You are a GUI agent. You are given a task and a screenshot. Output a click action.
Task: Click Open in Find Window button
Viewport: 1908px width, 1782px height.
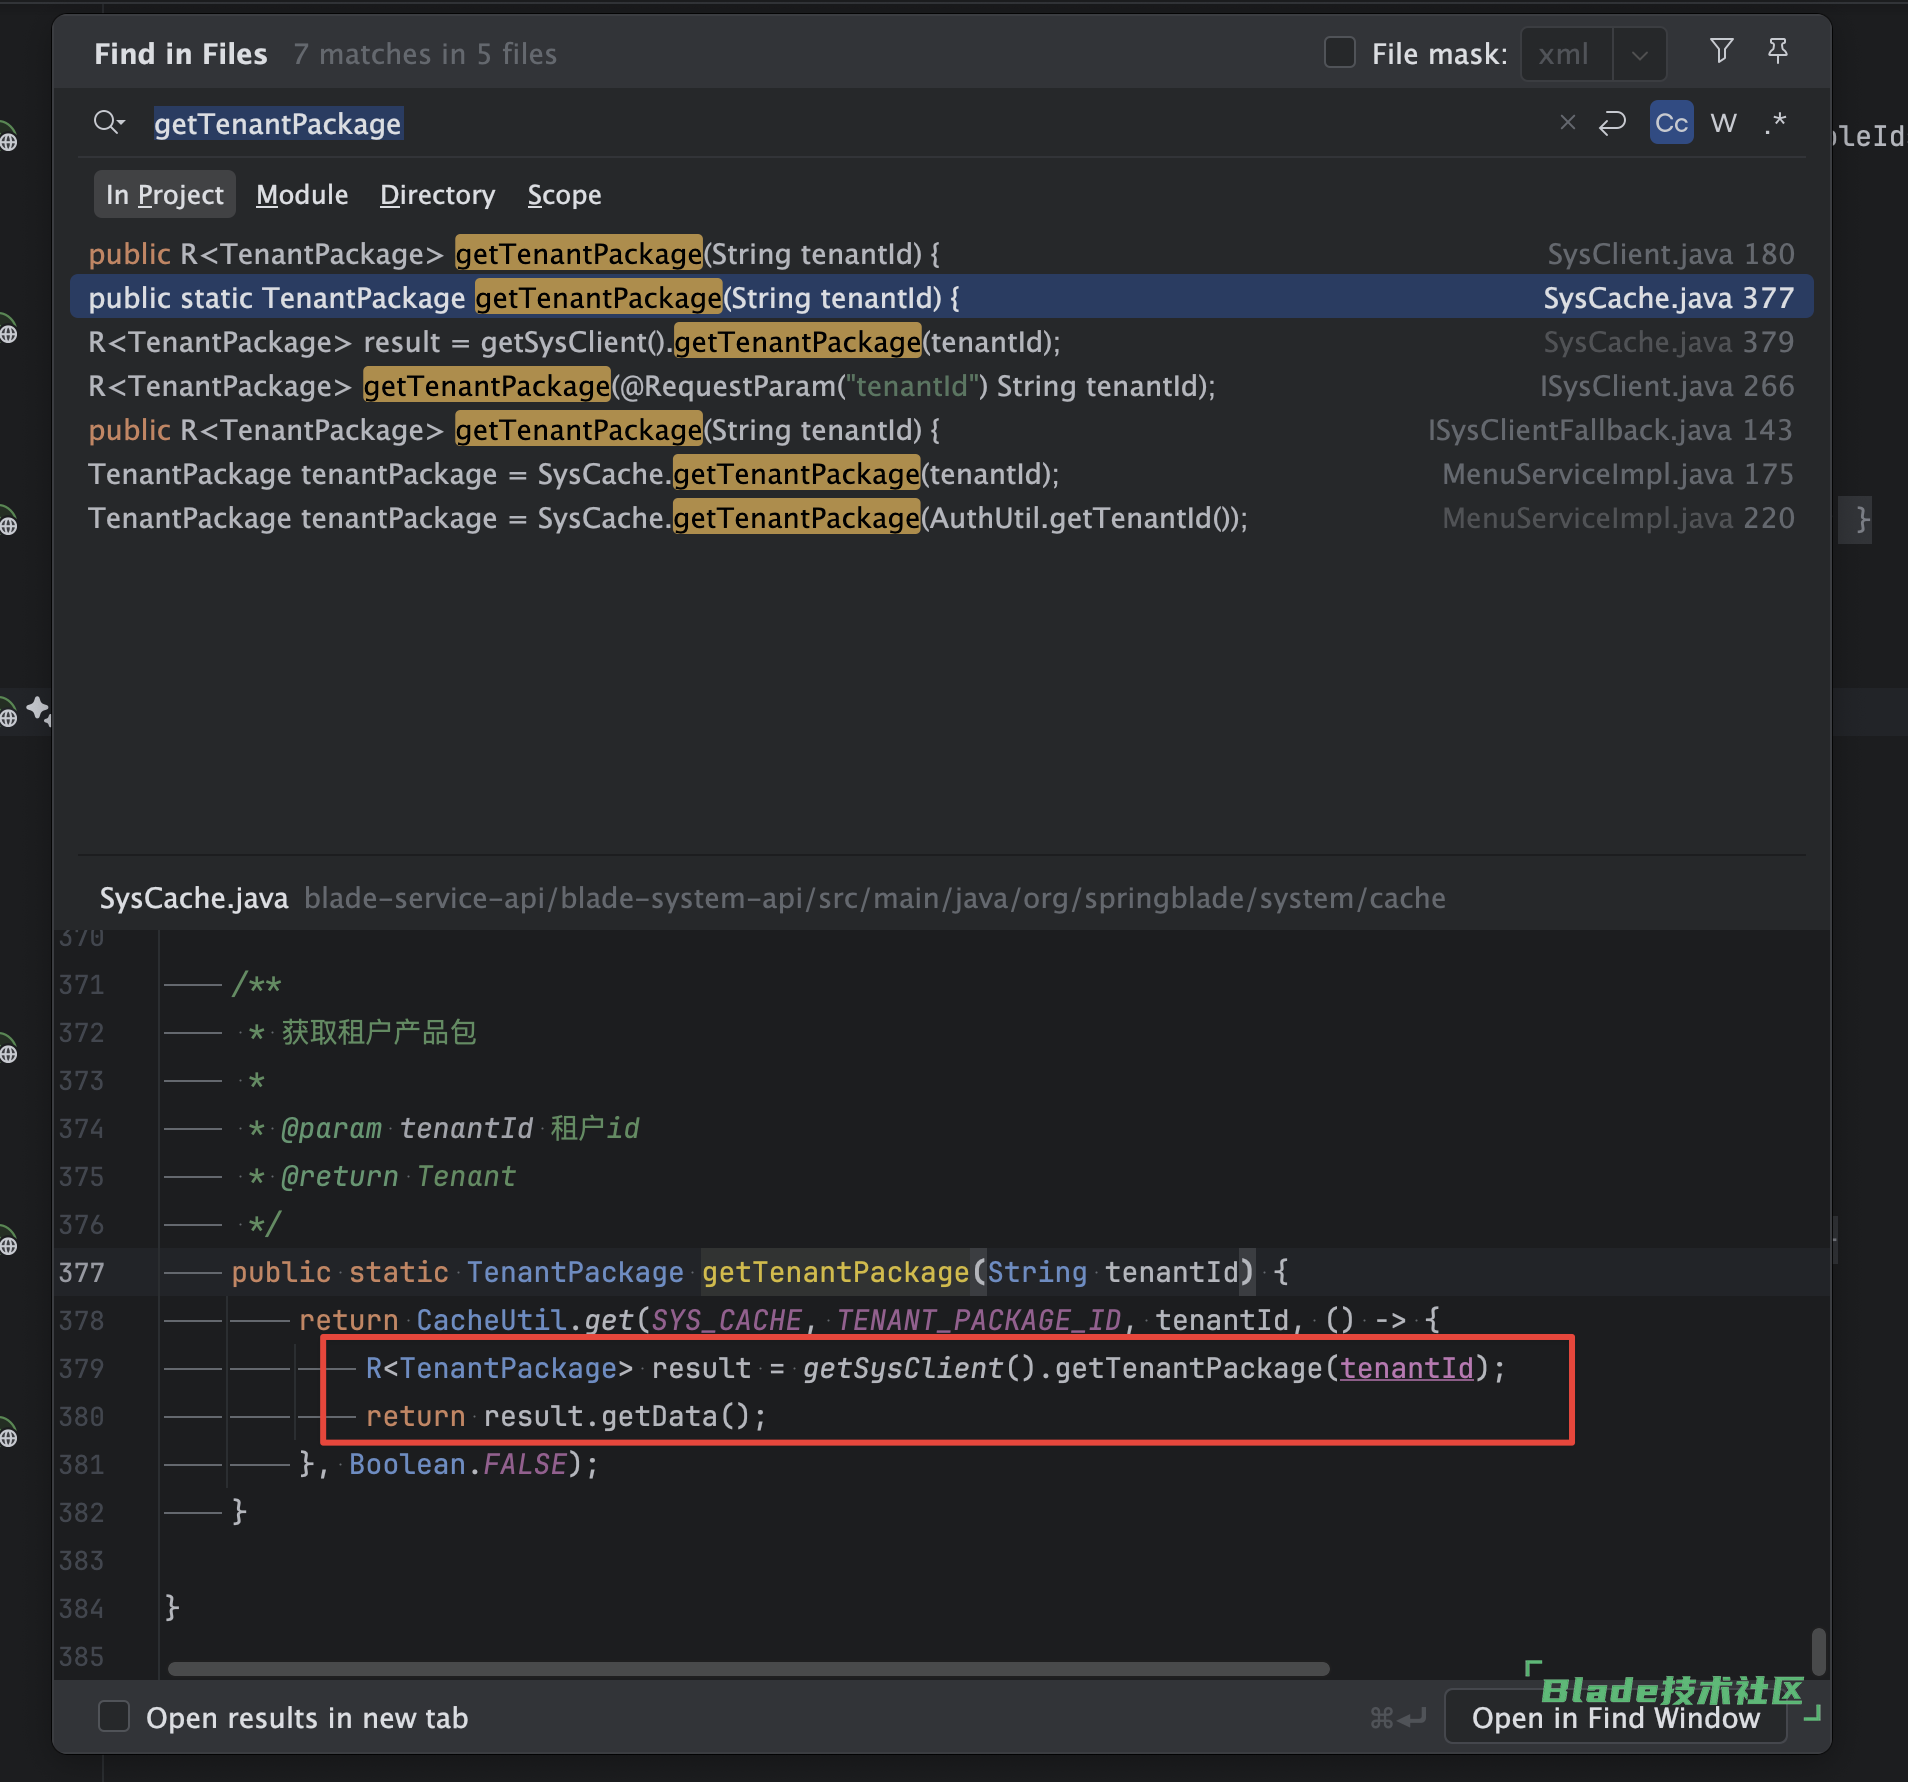point(1615,1718)
